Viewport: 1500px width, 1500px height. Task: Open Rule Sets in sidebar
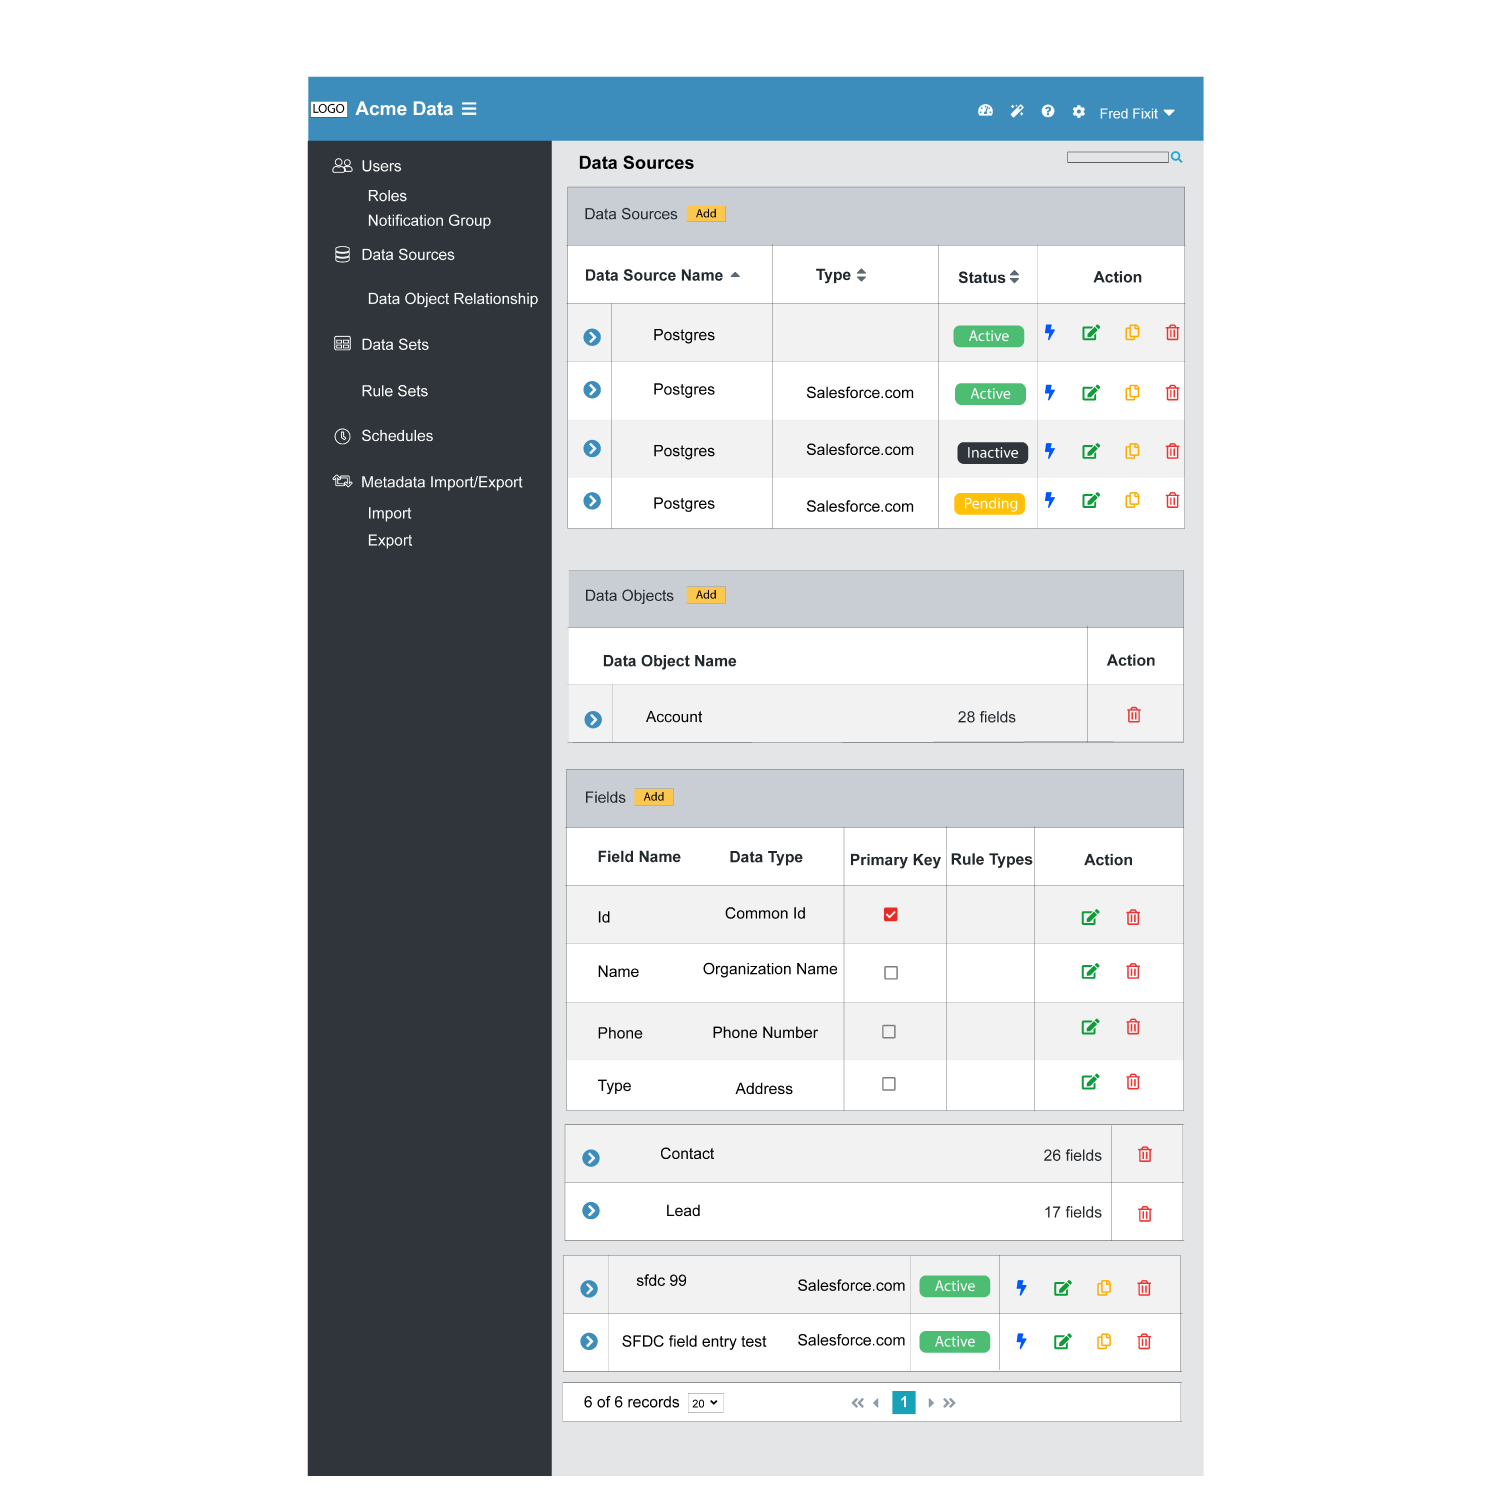[x=394, y=391]
